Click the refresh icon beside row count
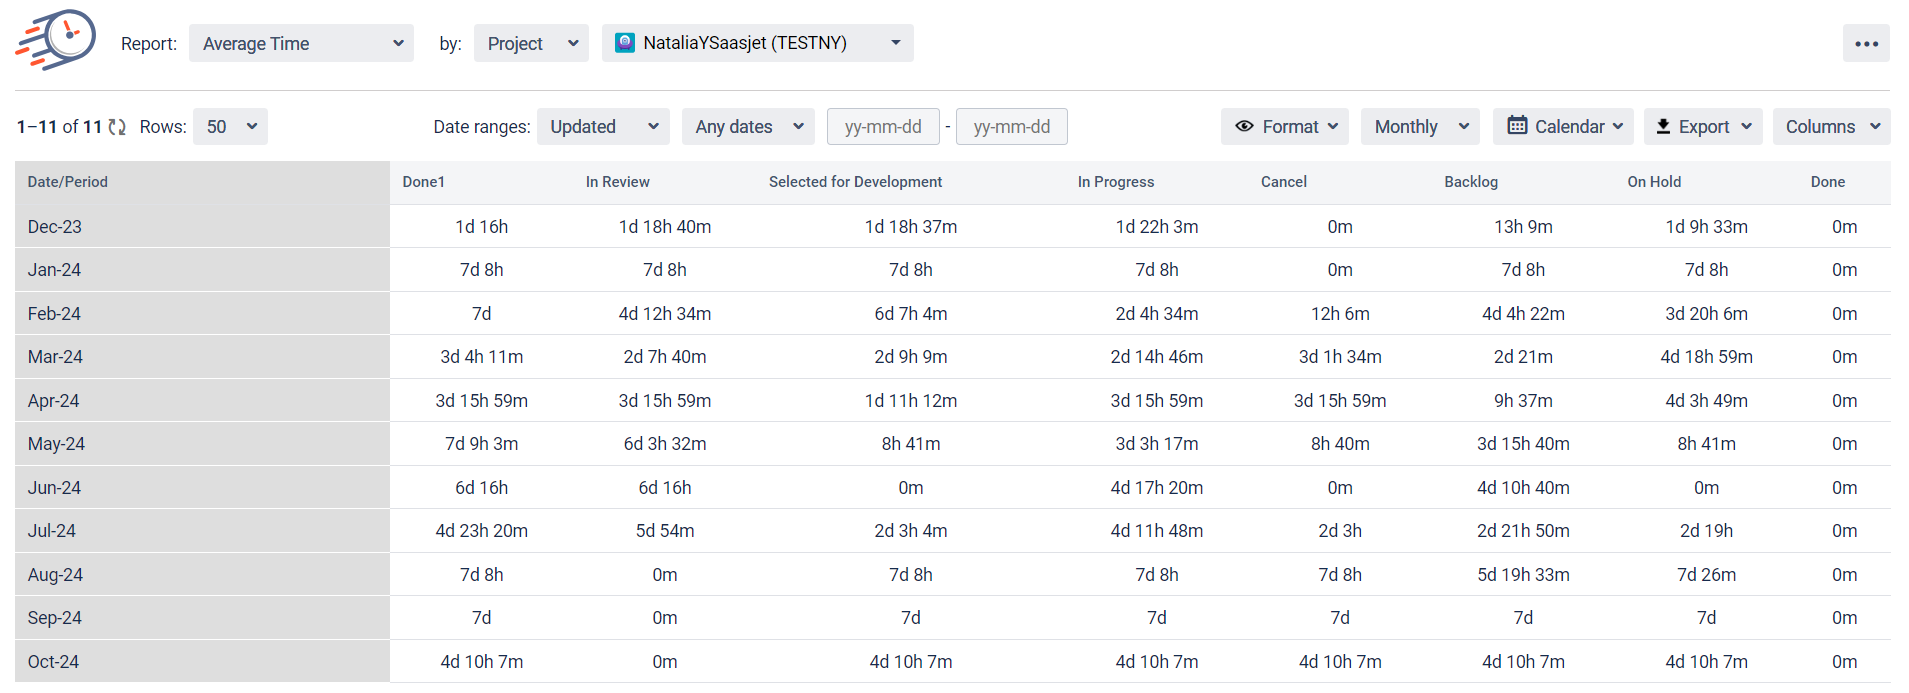 coord(117,127)
